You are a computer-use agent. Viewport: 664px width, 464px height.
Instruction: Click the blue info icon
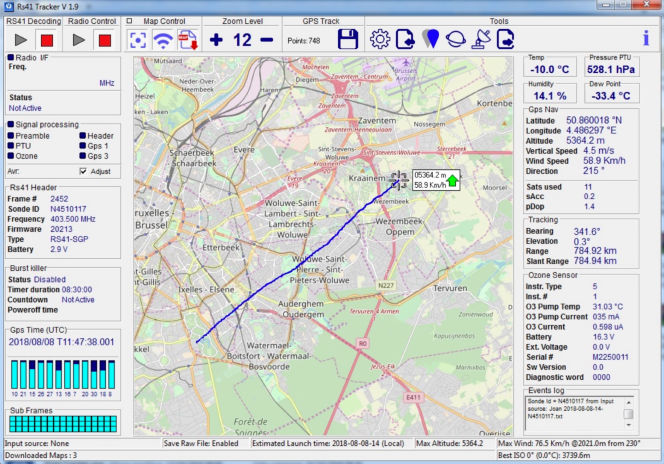(x=646, y=39)
